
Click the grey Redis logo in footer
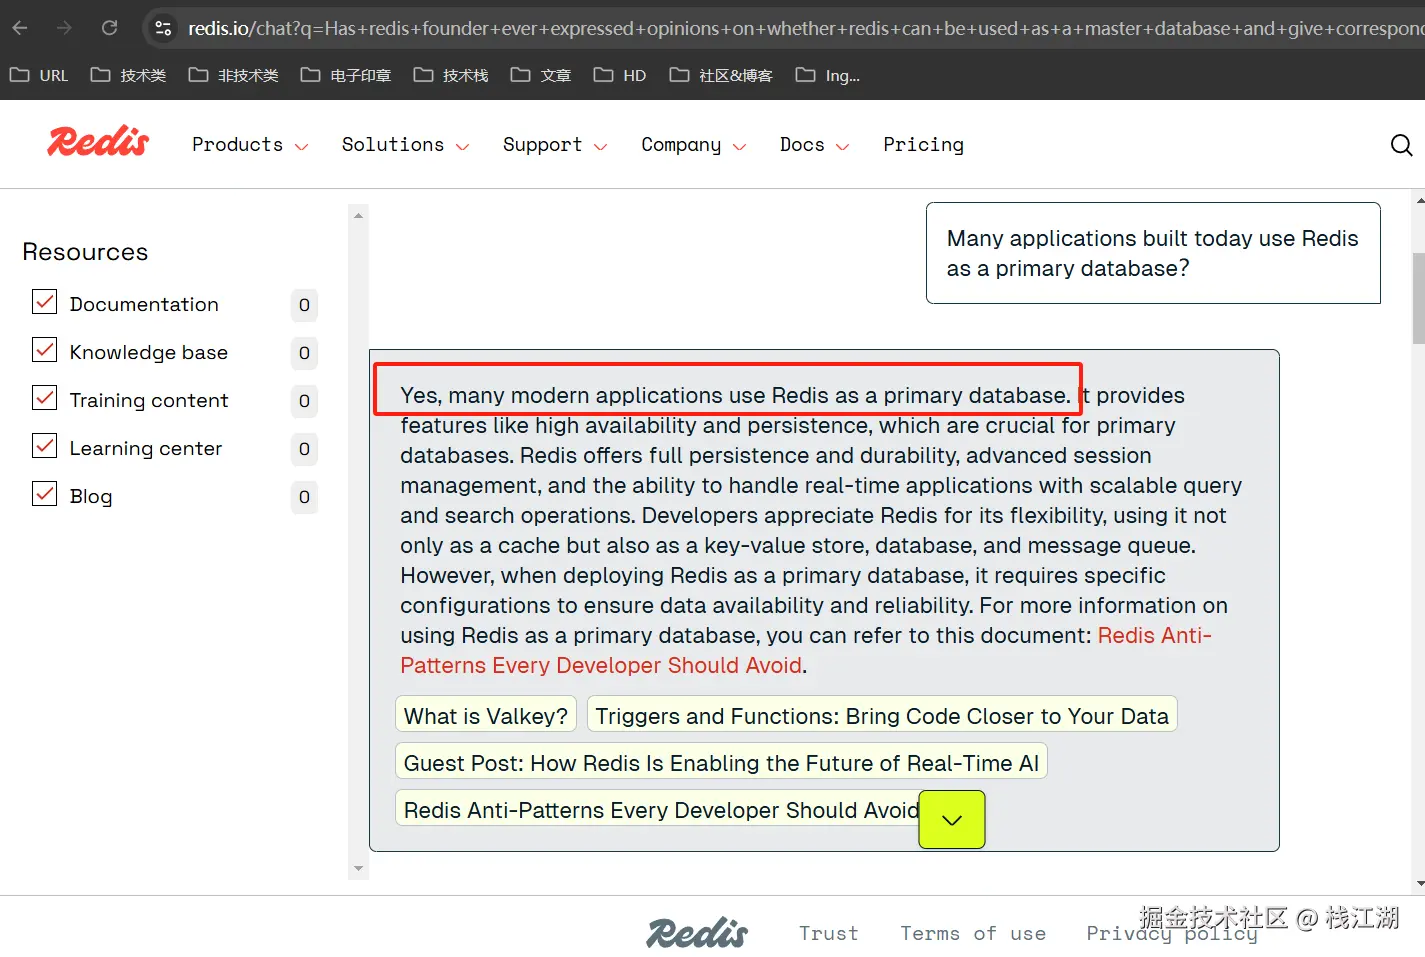click(x=697, y=933)
